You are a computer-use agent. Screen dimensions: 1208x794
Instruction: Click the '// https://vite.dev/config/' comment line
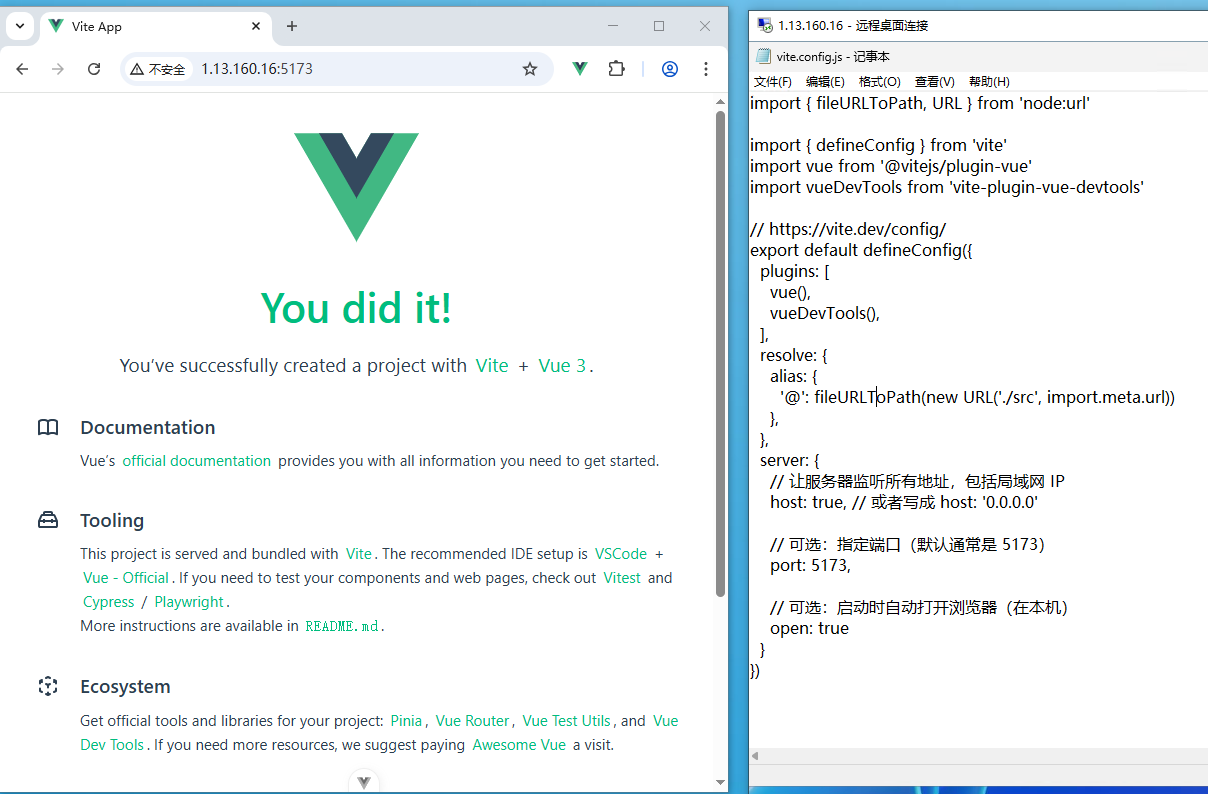click(848, 229)
